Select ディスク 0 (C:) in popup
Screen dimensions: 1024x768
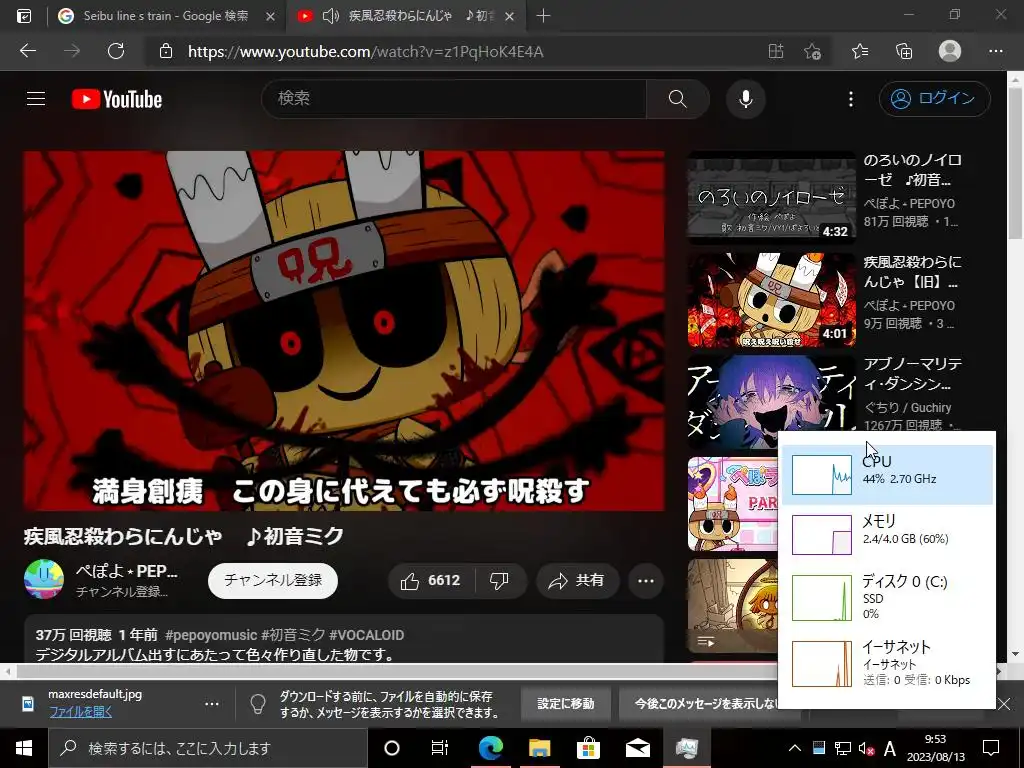(888, 597)
